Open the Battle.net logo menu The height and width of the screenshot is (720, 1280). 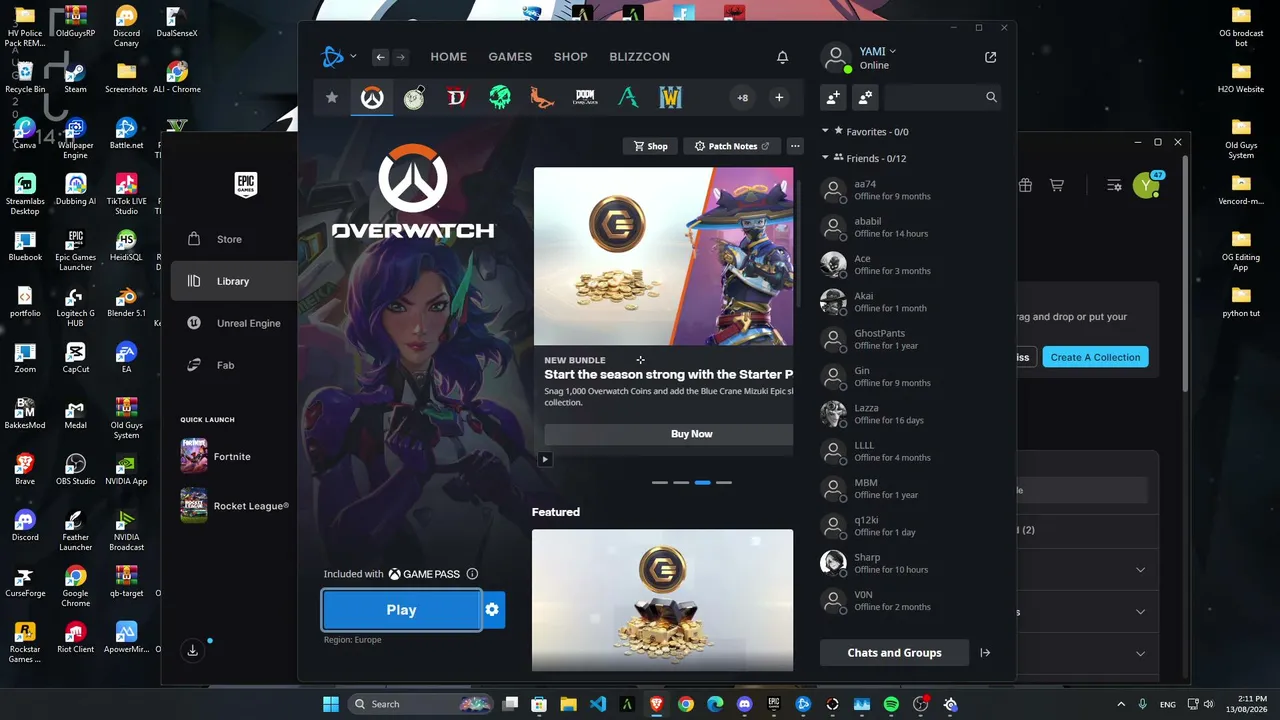[338, 57]
